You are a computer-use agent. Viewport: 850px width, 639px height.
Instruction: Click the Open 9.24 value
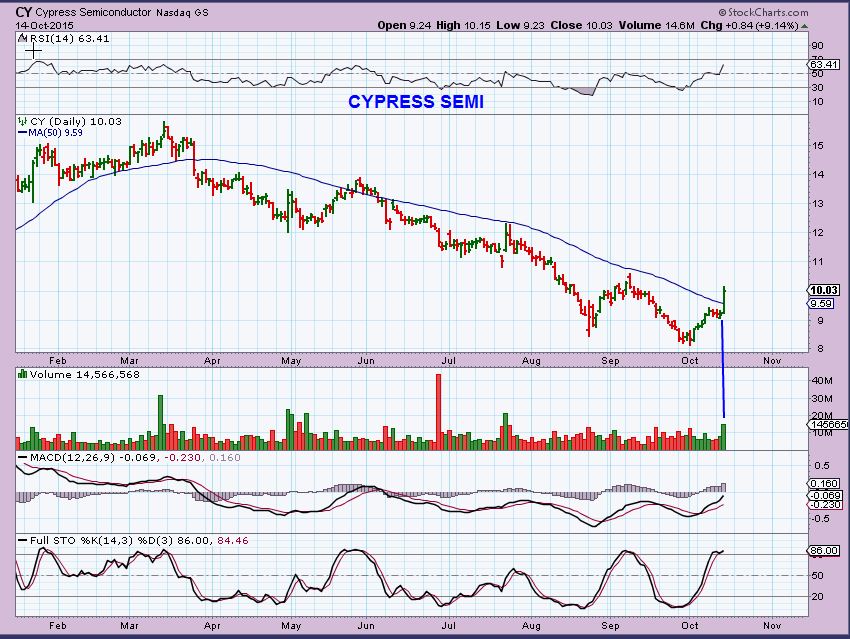pyautogui.click(x=404, y=25)
